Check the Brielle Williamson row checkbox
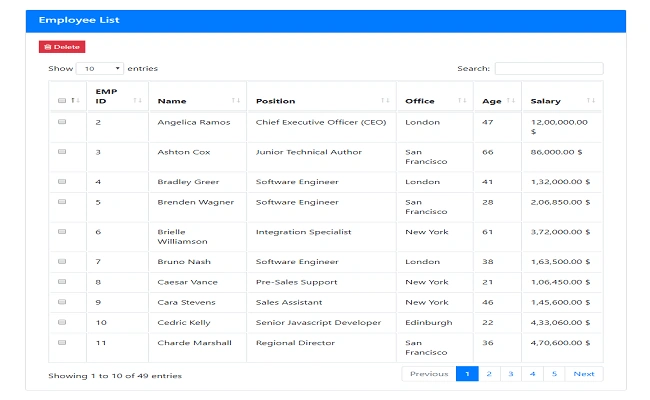Image resolution: width=650 pixels, height=400 pixels. coord(62,232)
